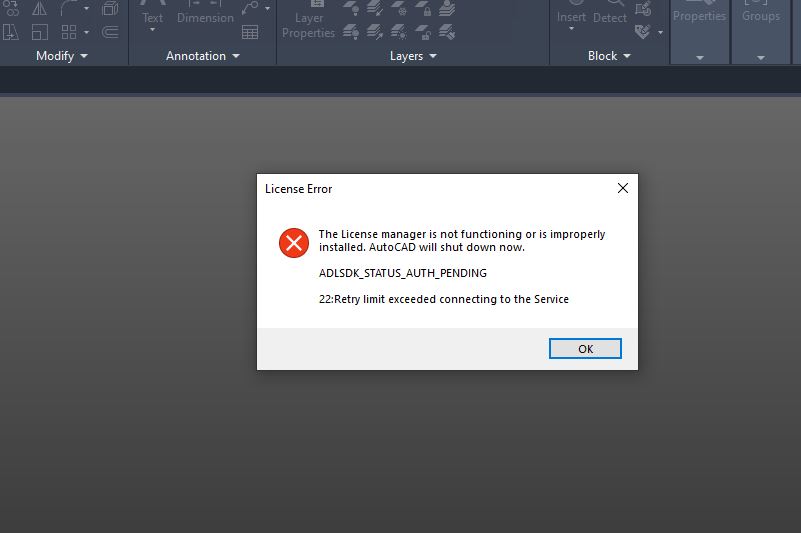The image size is (801, 533).
Task: Select the Stretch tool in Modify panel
Action: coord(11,32)
